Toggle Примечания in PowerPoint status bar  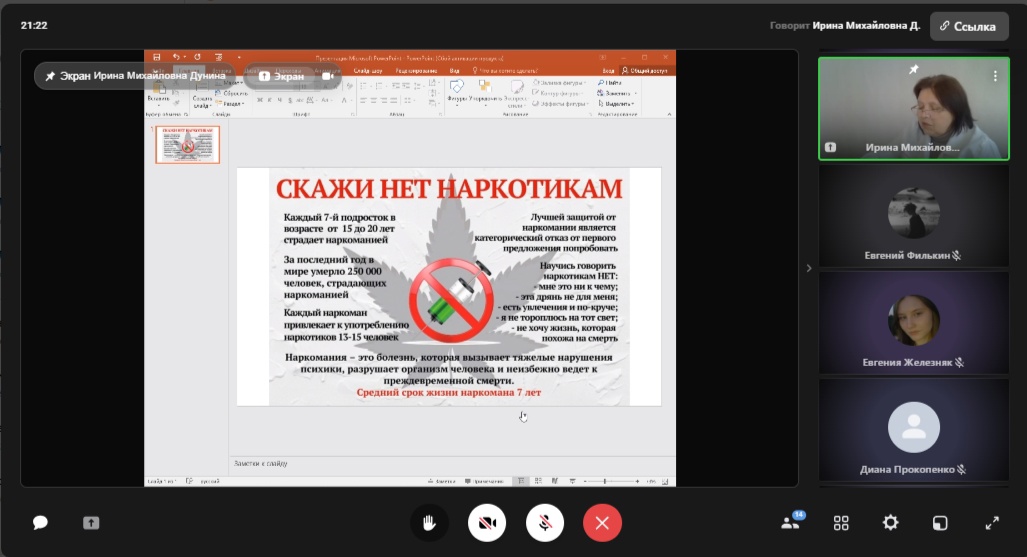pyautogui.click(x=485, y=481)
